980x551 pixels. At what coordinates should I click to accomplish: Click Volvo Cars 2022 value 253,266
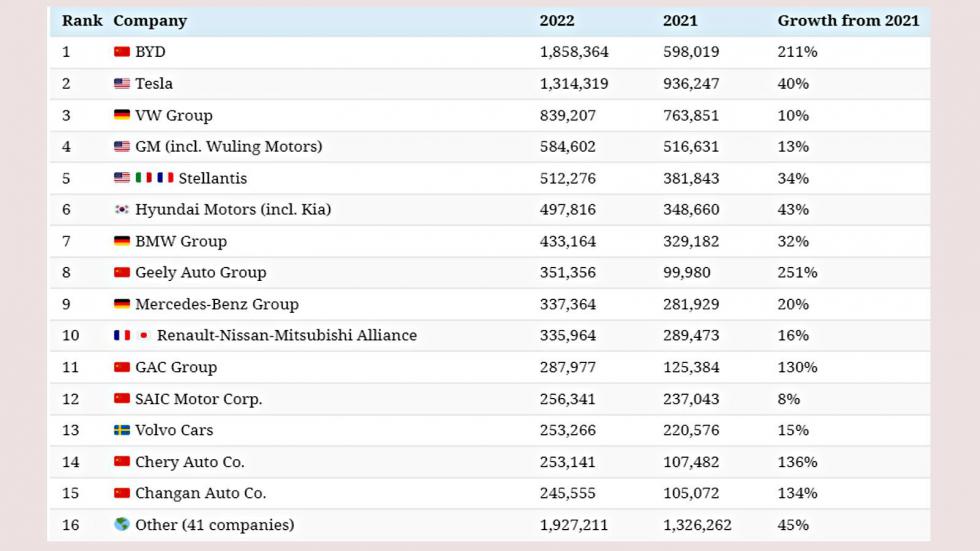pyautogui.click(x=568, y=430)
